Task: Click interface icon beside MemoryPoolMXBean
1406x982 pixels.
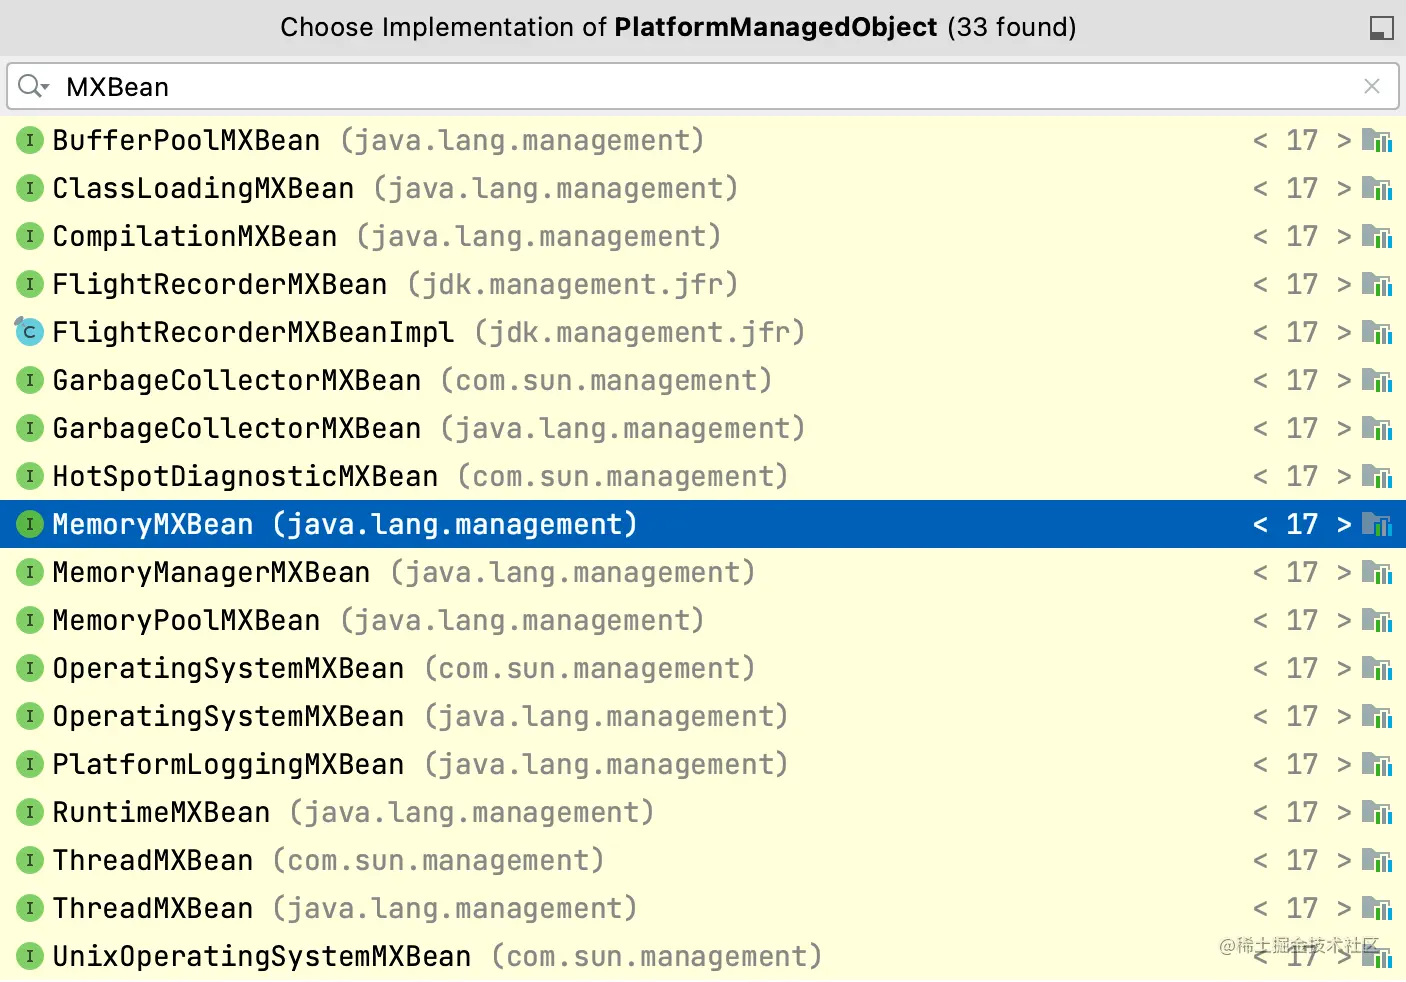Action: 30,620
